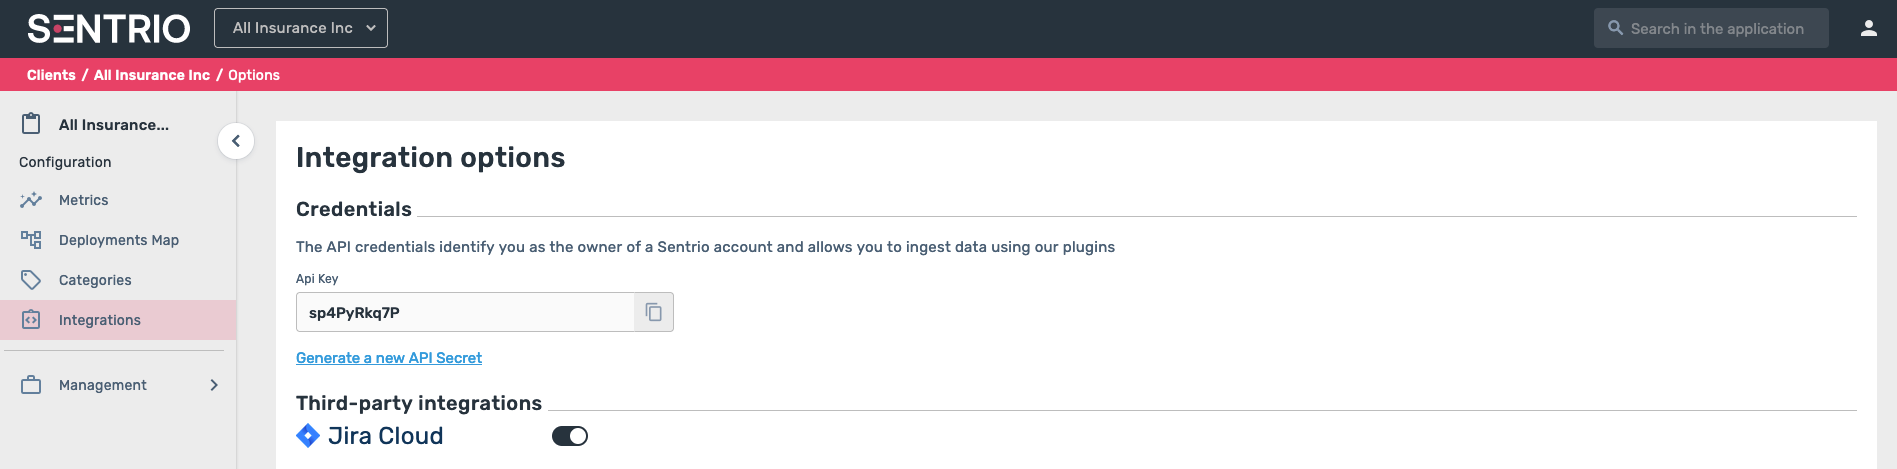Screen dimensions: 1897x469
Task: Open Deployments Map in the sidebar
Action: 118,240
